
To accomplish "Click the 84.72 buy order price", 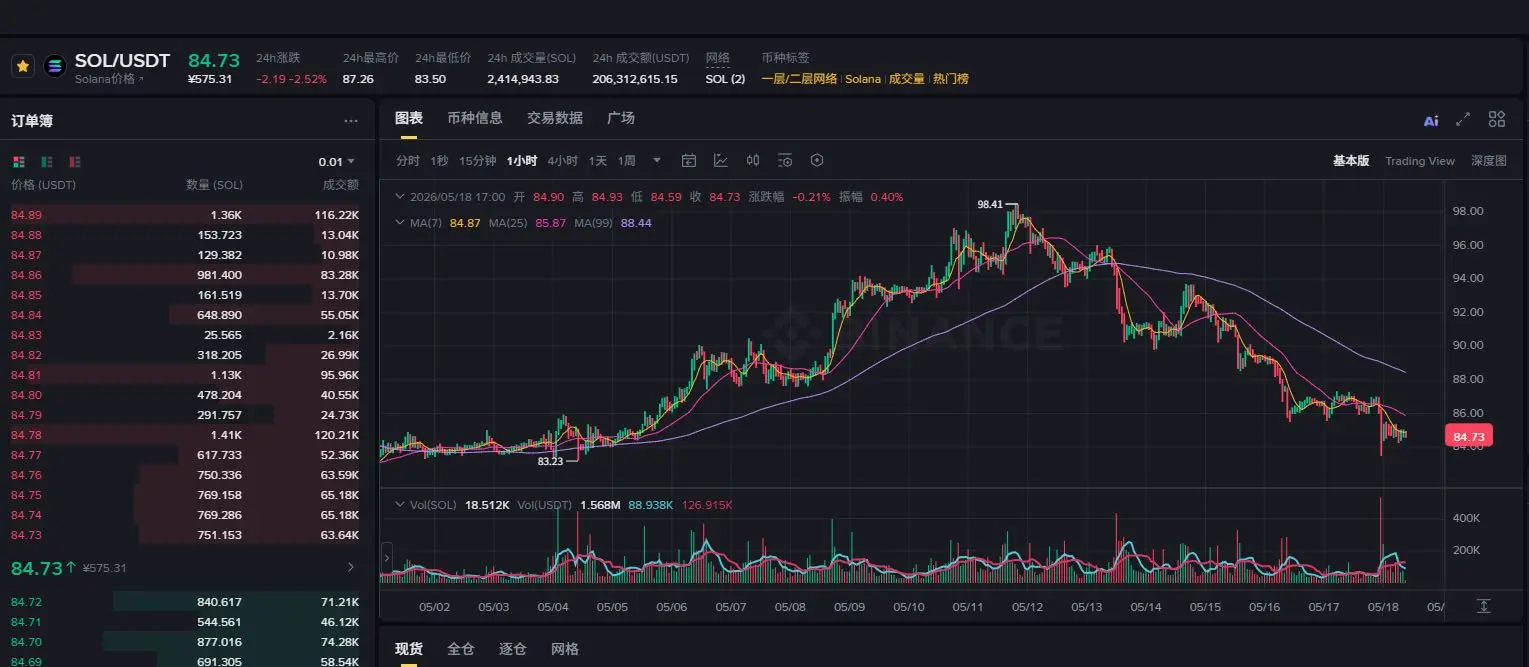I will [27, 602].
